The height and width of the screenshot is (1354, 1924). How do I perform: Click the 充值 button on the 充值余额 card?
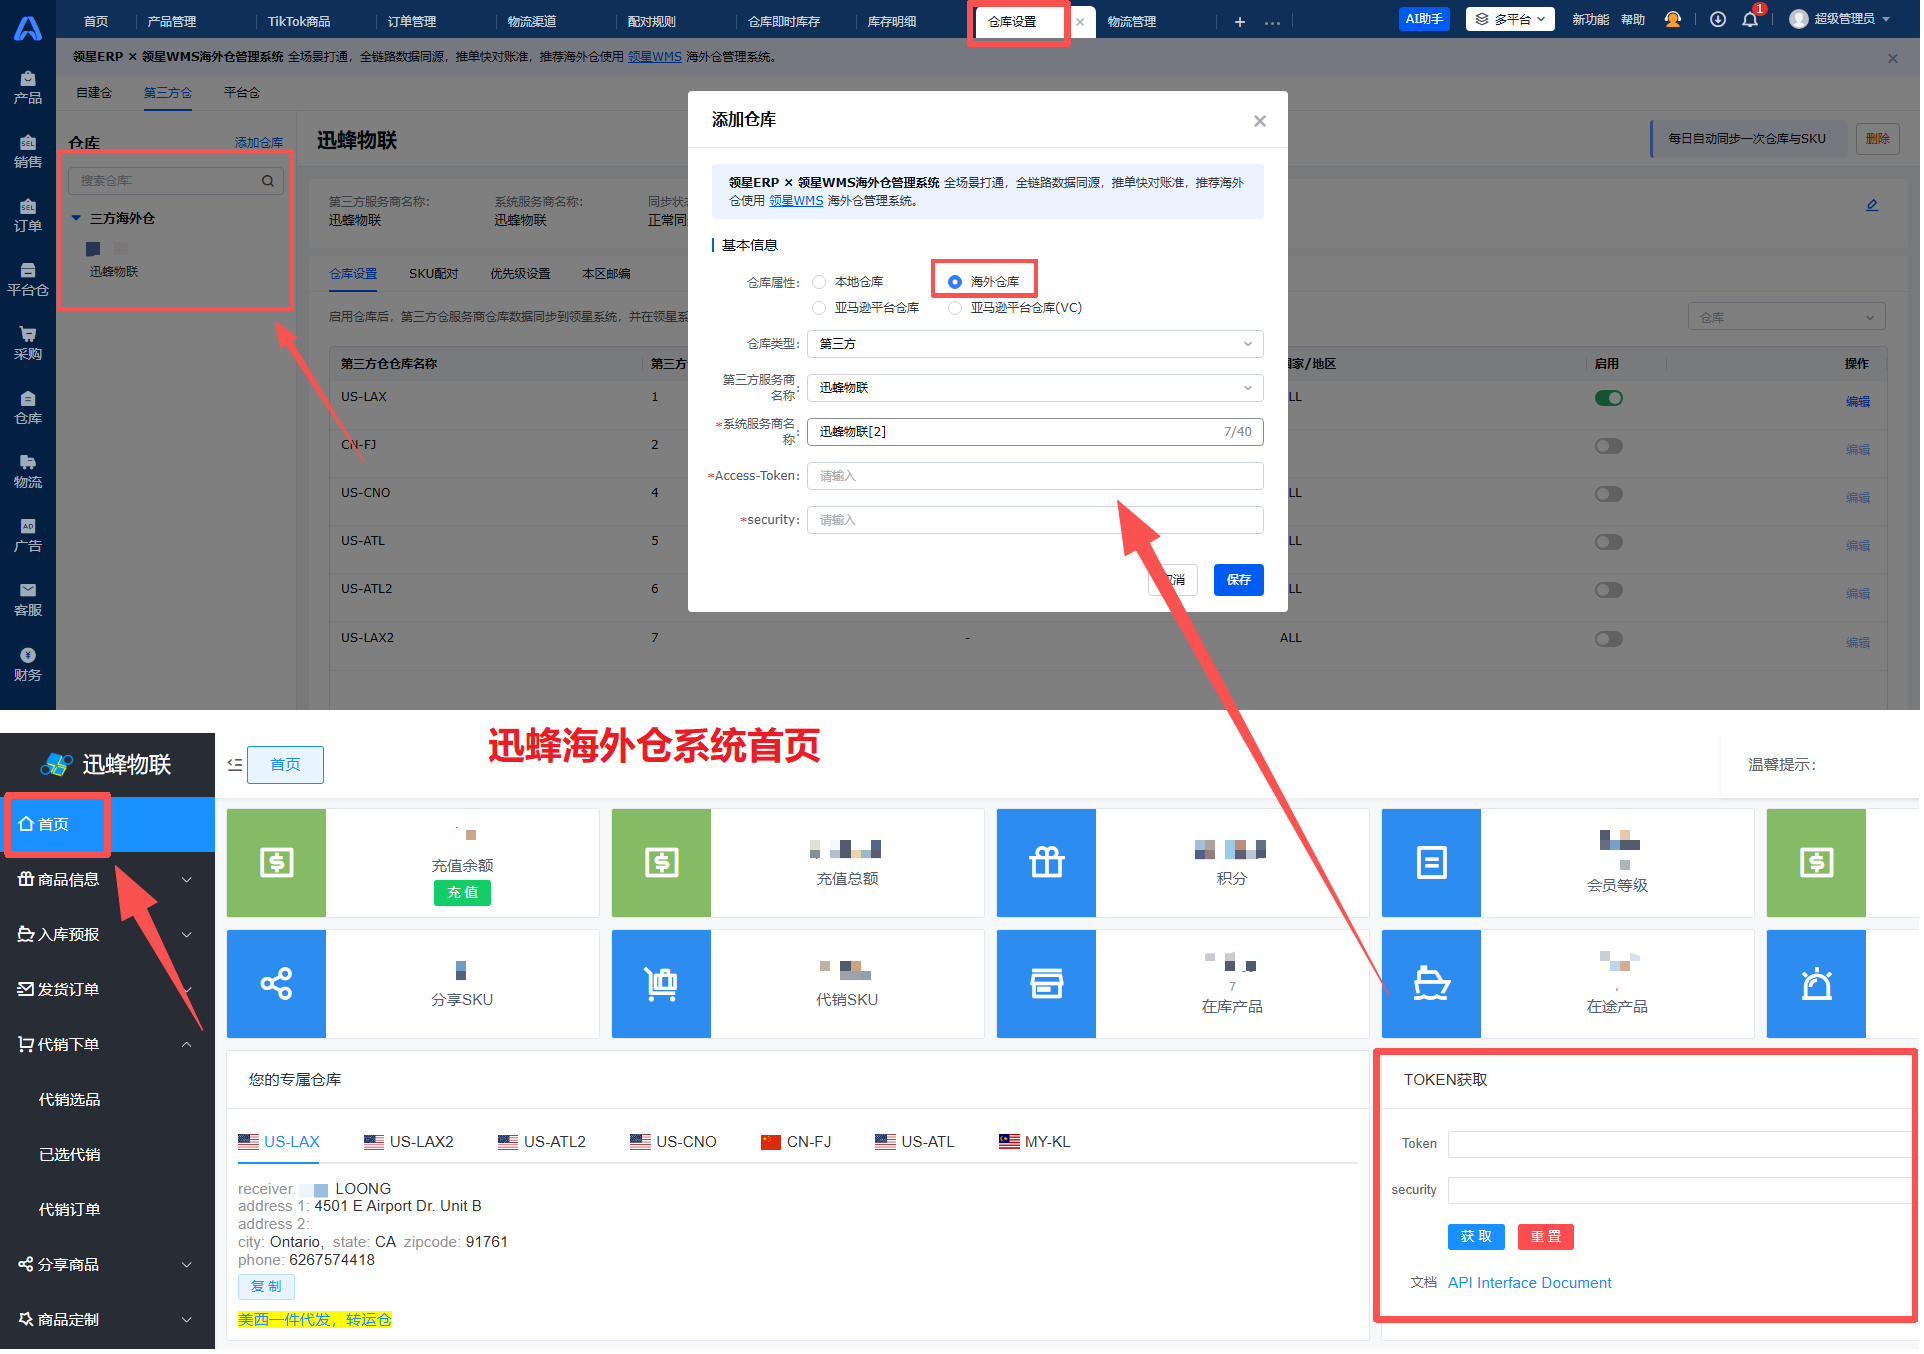click(x=462, y=893)
